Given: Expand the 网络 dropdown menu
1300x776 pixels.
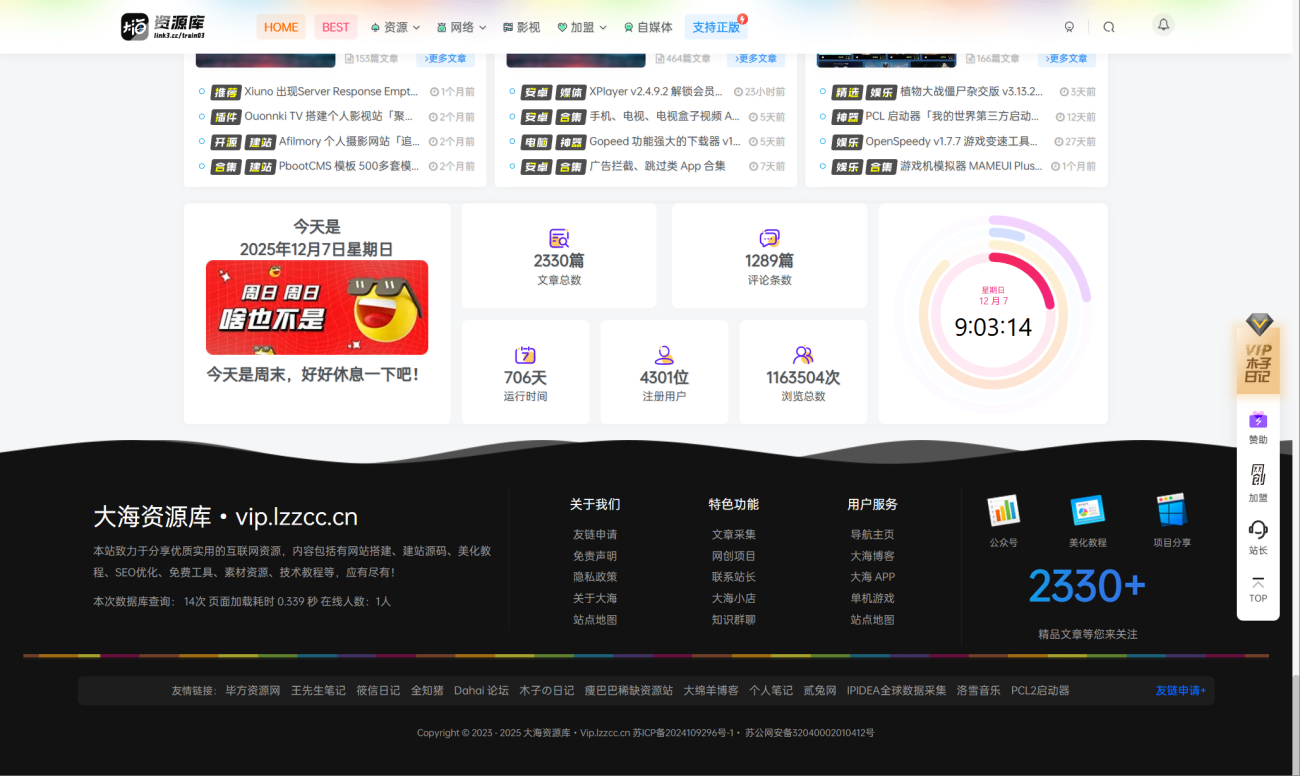Looking at the screenshot, I should pyautogui.click(x=461, y=27).
